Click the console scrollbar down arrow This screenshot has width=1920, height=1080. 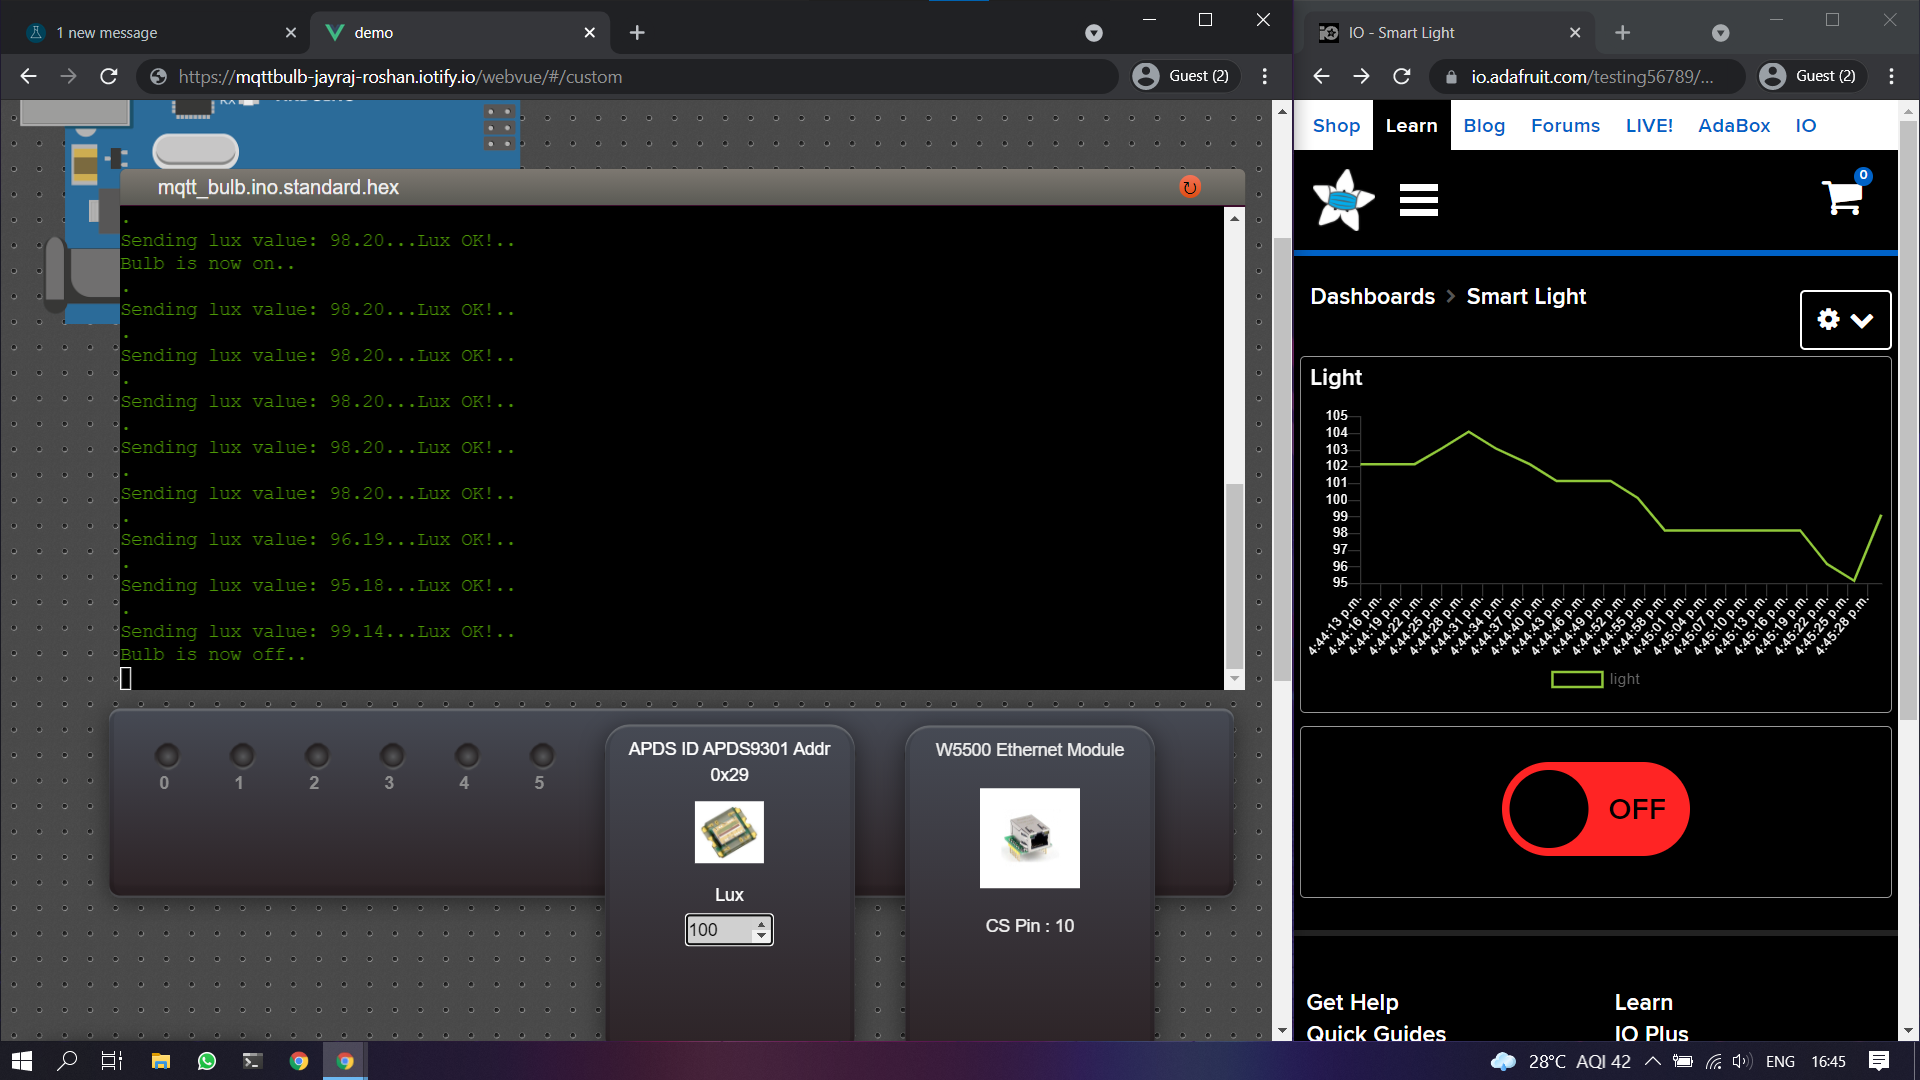[x=1235, y=679]
